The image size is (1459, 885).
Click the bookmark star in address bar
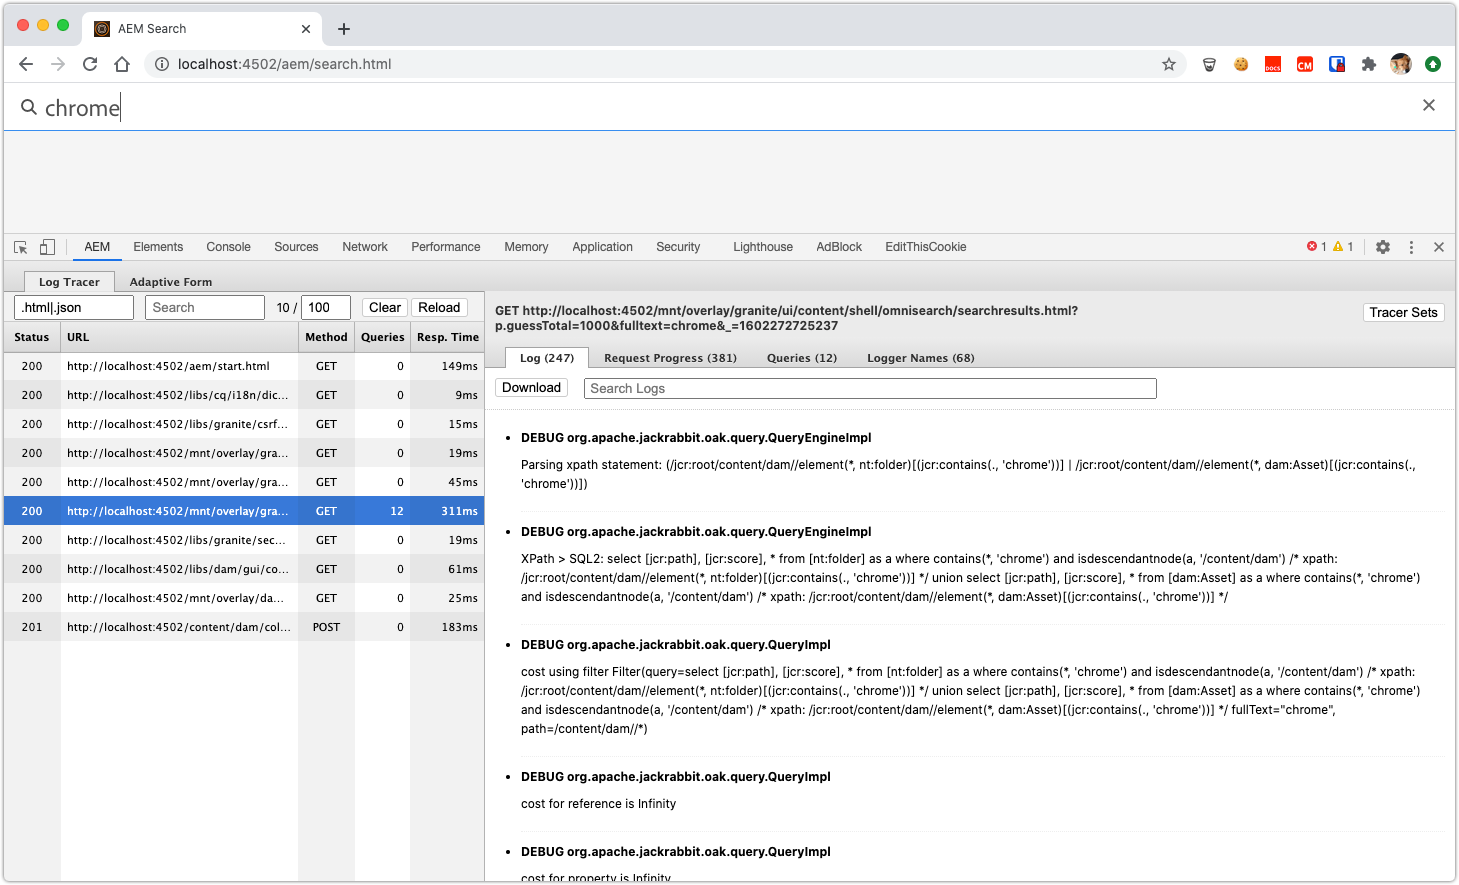tap(1168, 64)
